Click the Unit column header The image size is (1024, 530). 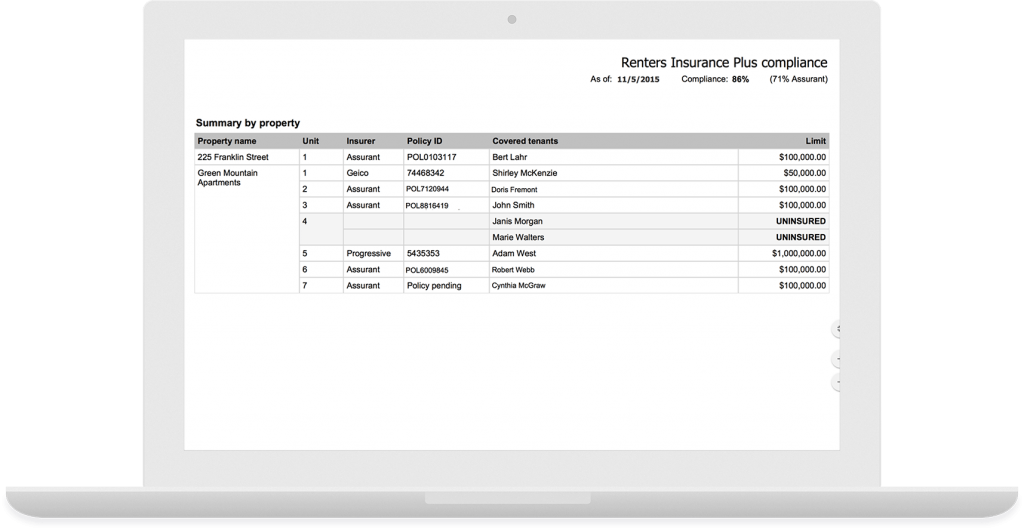[x=310, y=141]
